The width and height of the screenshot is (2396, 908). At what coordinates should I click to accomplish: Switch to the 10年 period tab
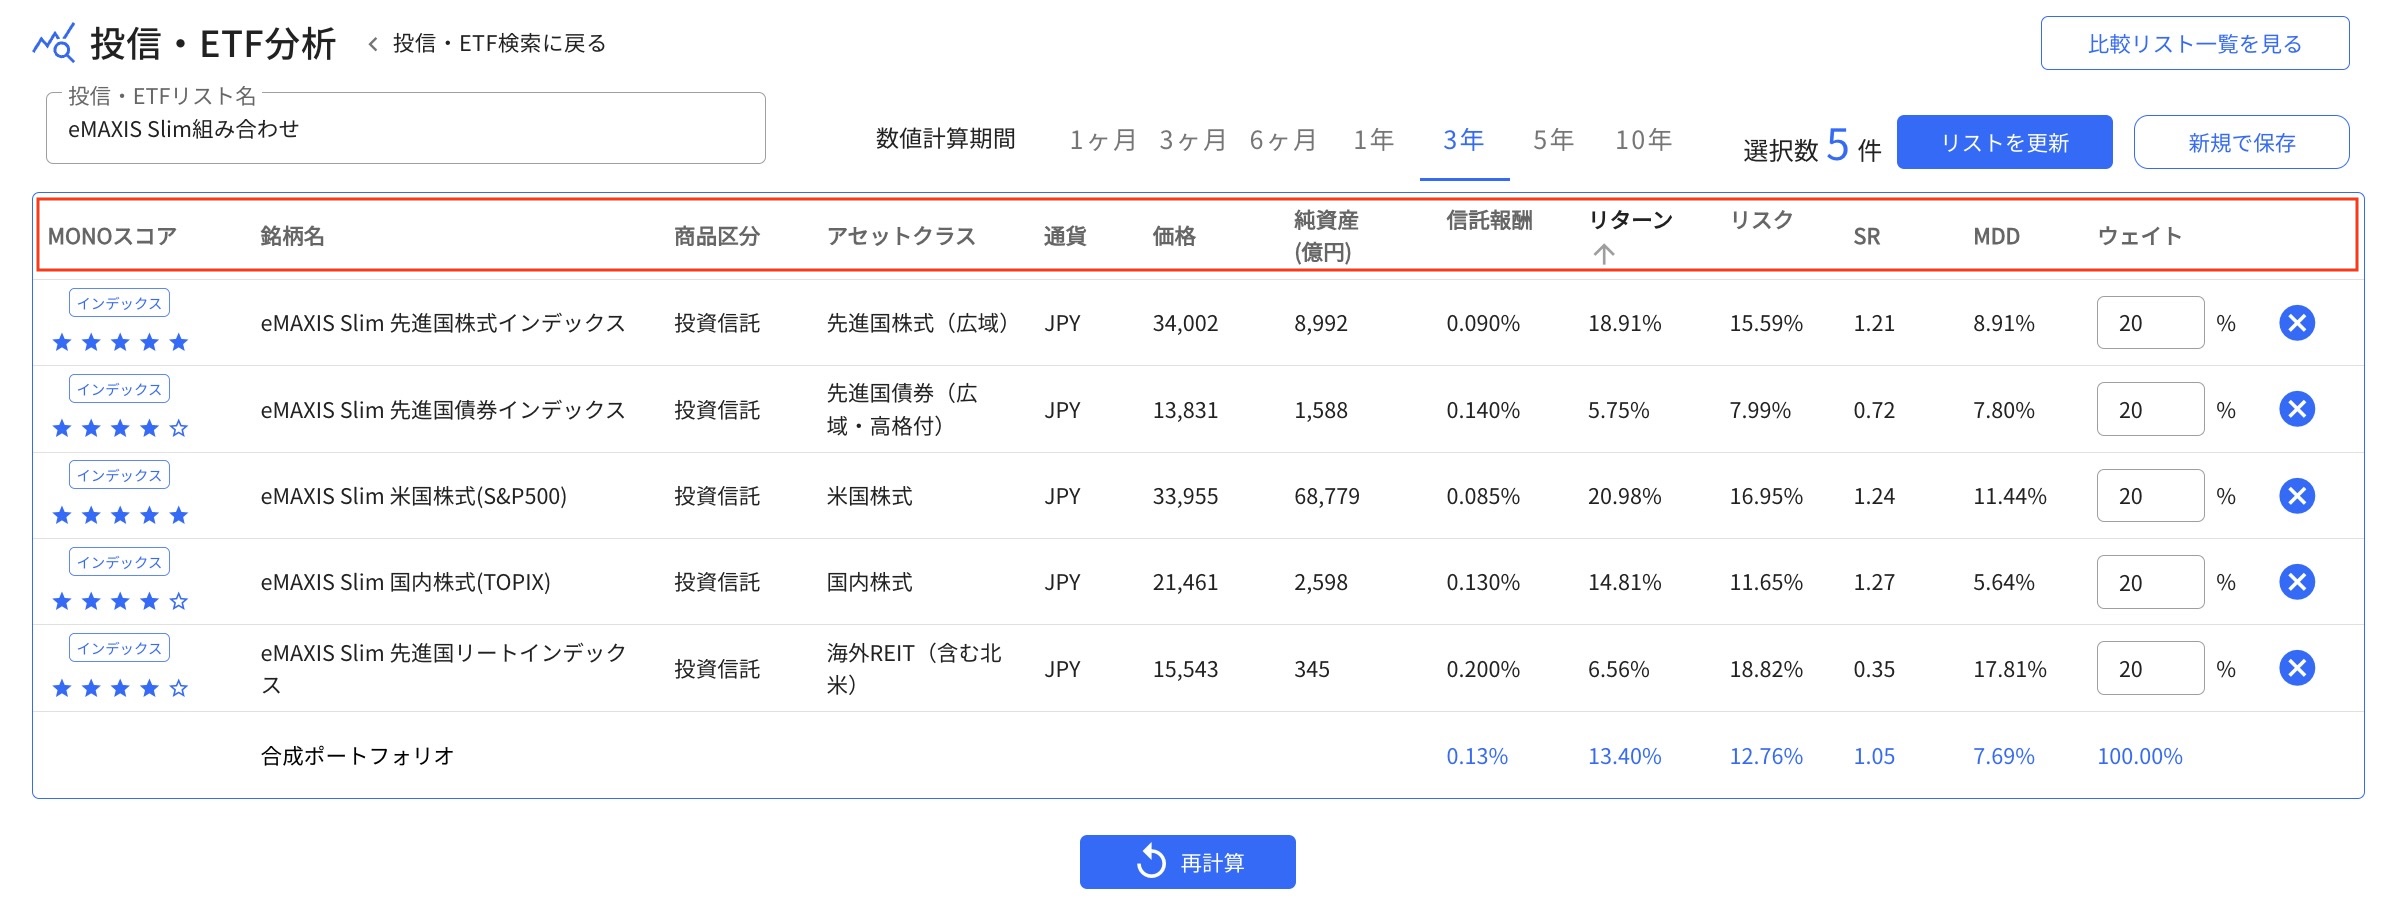point(1643,140)
